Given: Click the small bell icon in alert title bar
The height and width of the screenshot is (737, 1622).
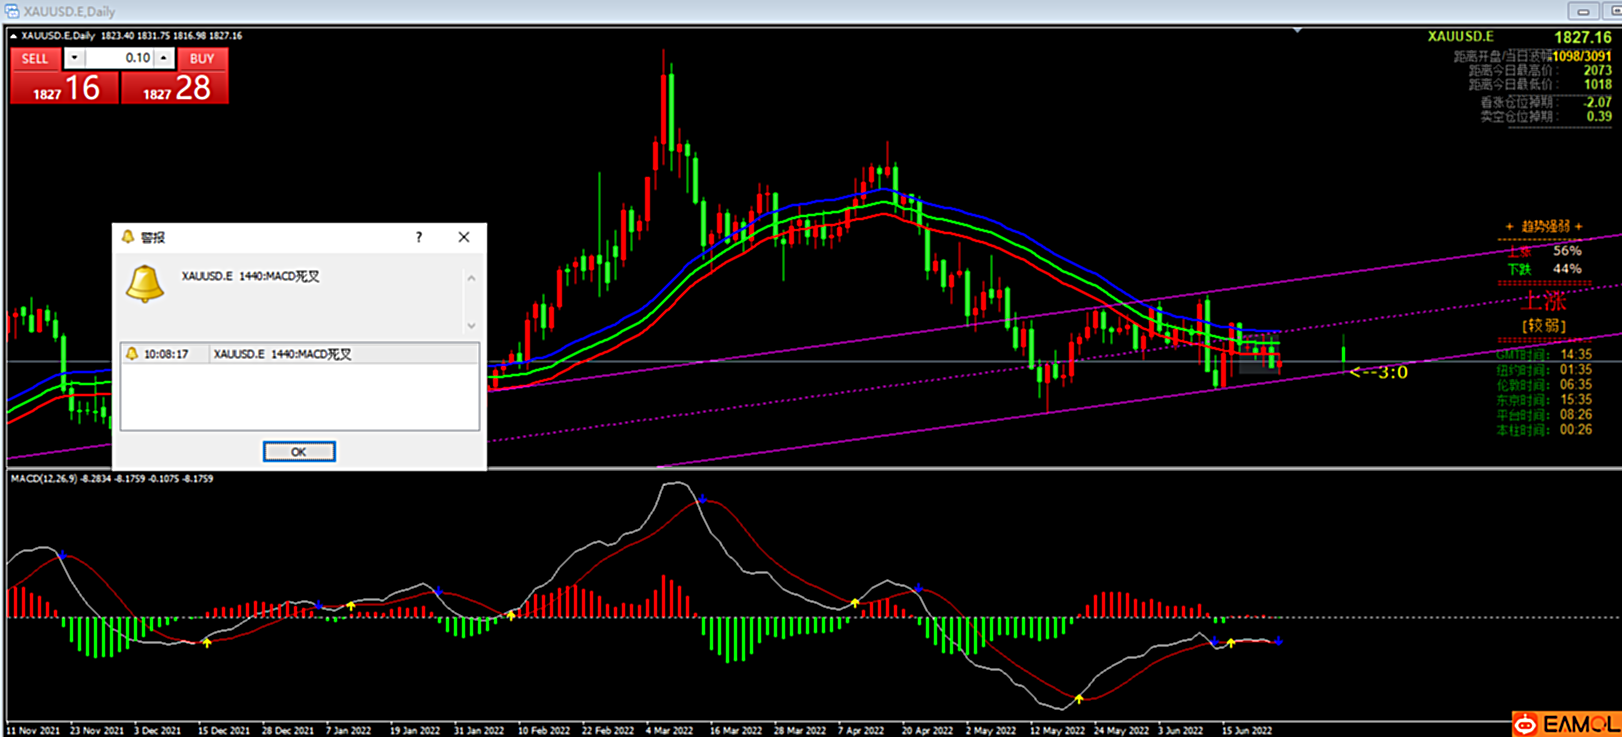Looking at the screenshot, I should pos(127,237).
